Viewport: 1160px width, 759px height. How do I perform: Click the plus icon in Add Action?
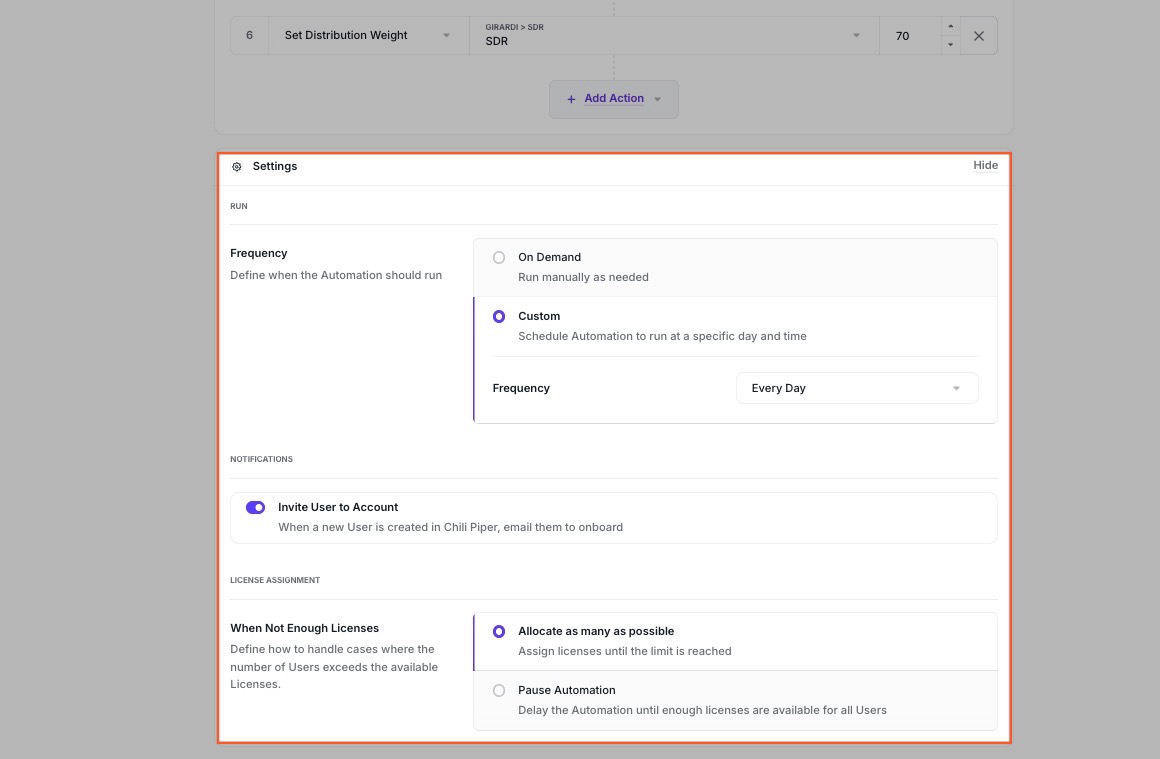(x=571, y=99)
